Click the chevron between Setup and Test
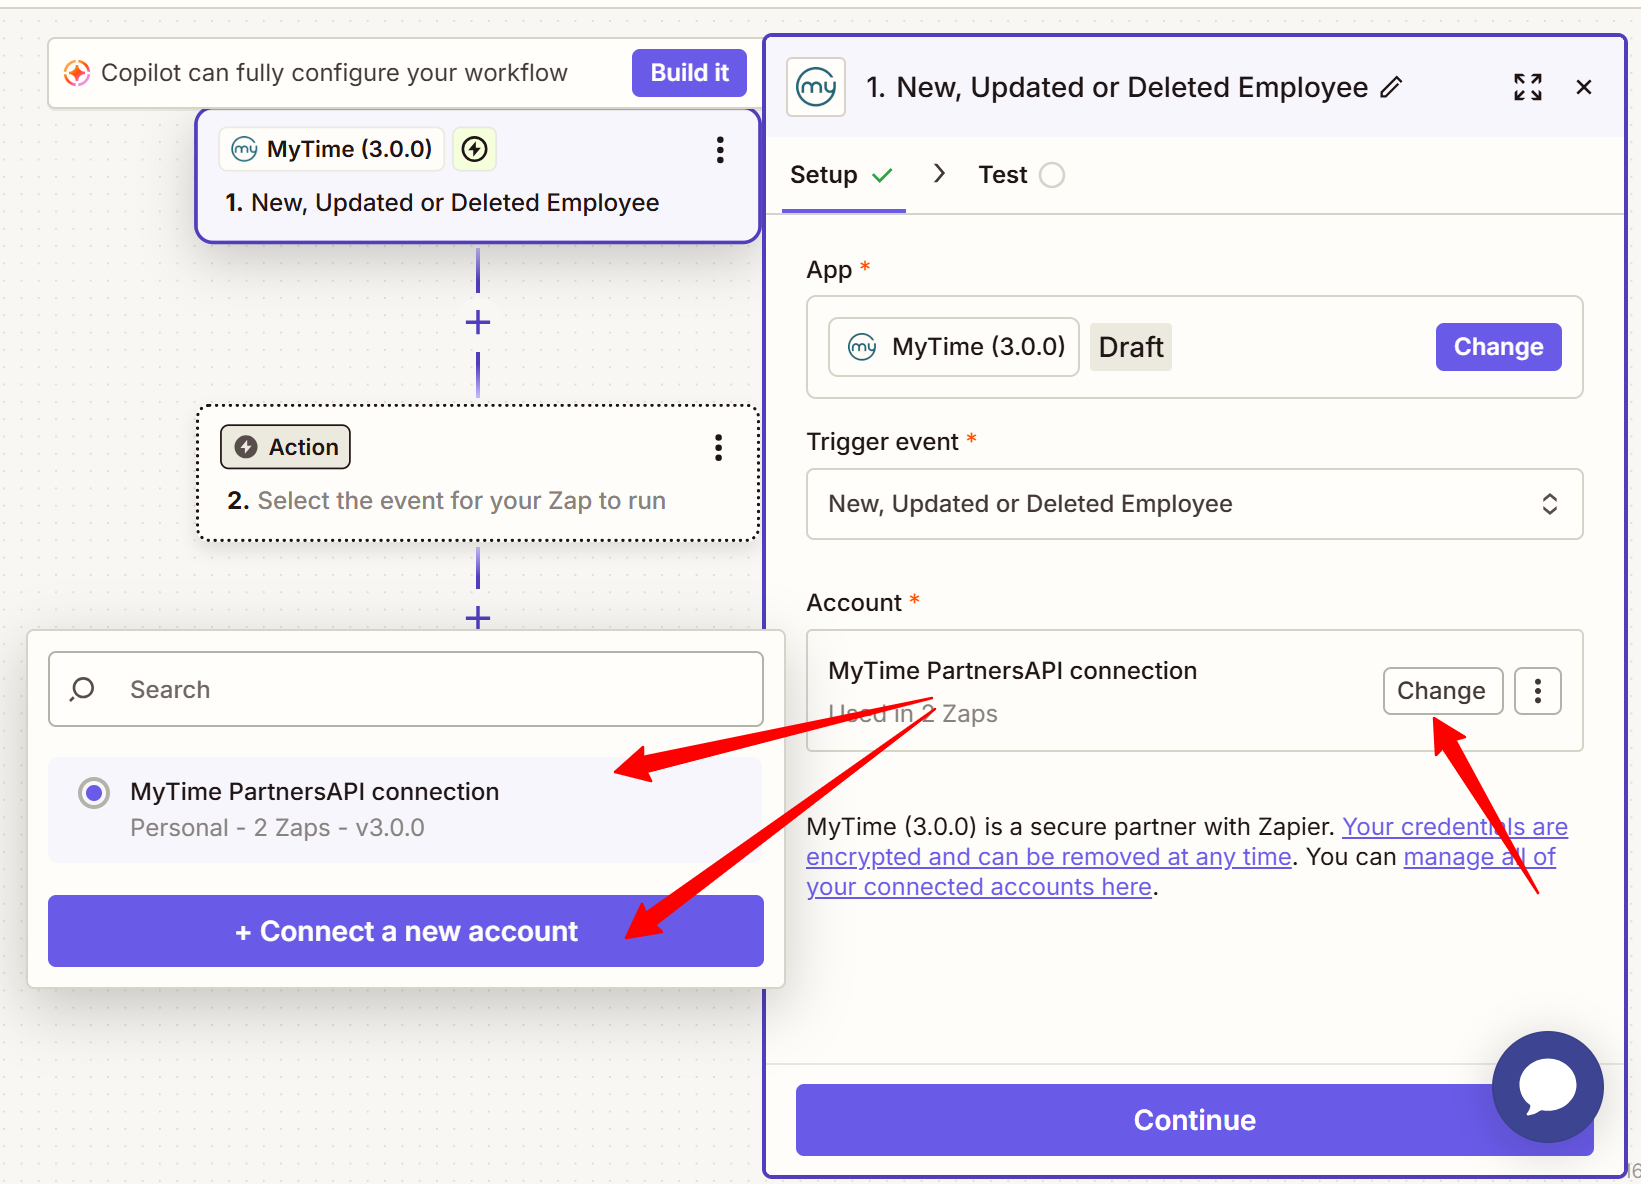This screenshot has height=1184, width=1641. pyautogui.click(x=939, y=174)
